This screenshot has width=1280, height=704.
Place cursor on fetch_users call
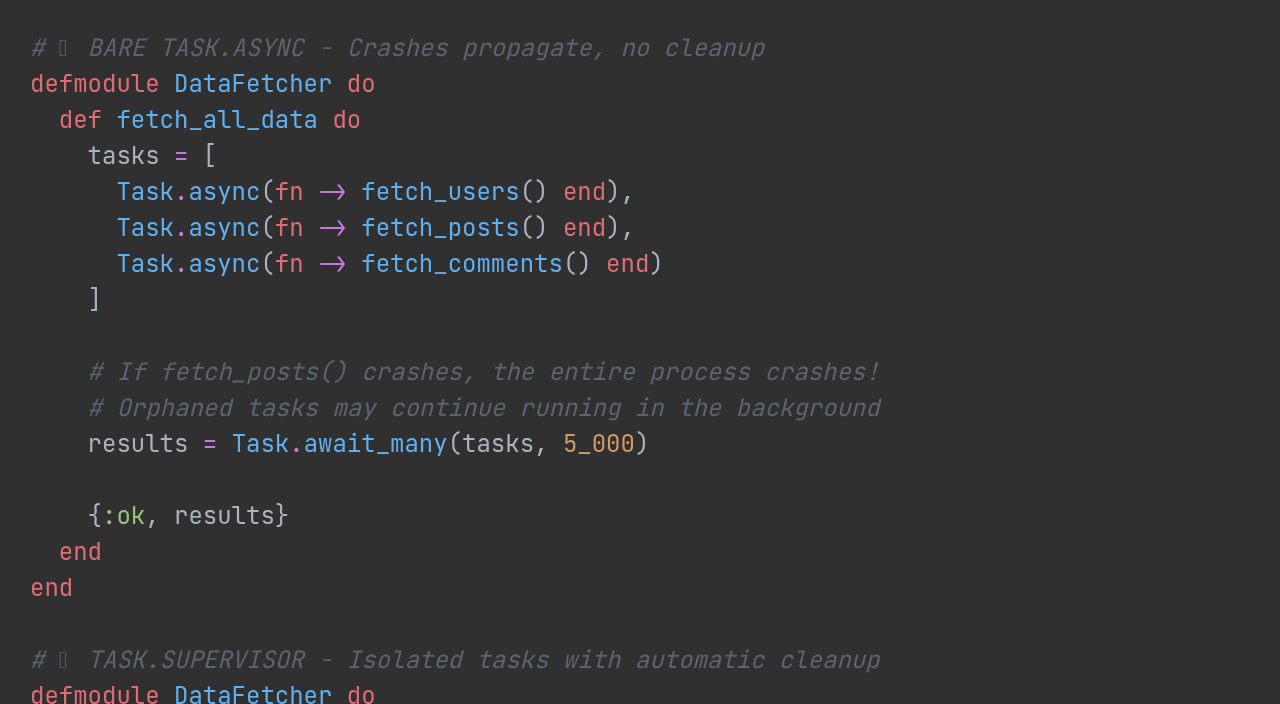tap(440, 192)
